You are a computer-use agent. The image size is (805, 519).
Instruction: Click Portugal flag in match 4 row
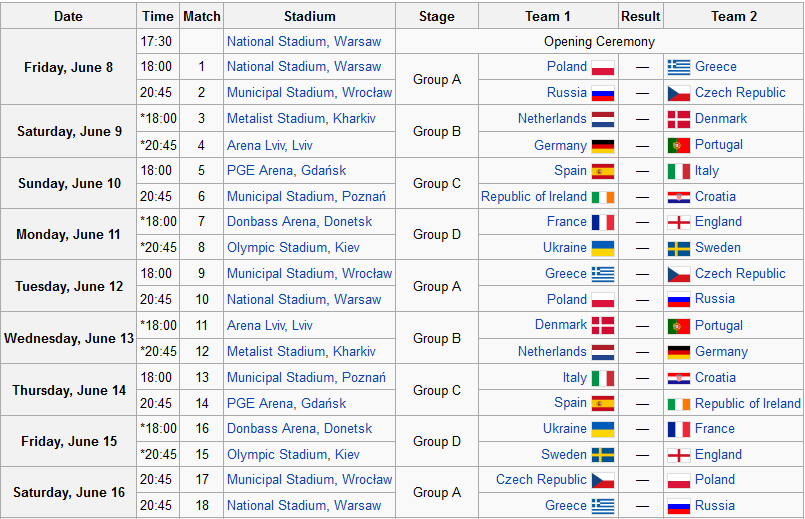pyautogui.click(x=679, y=146)
